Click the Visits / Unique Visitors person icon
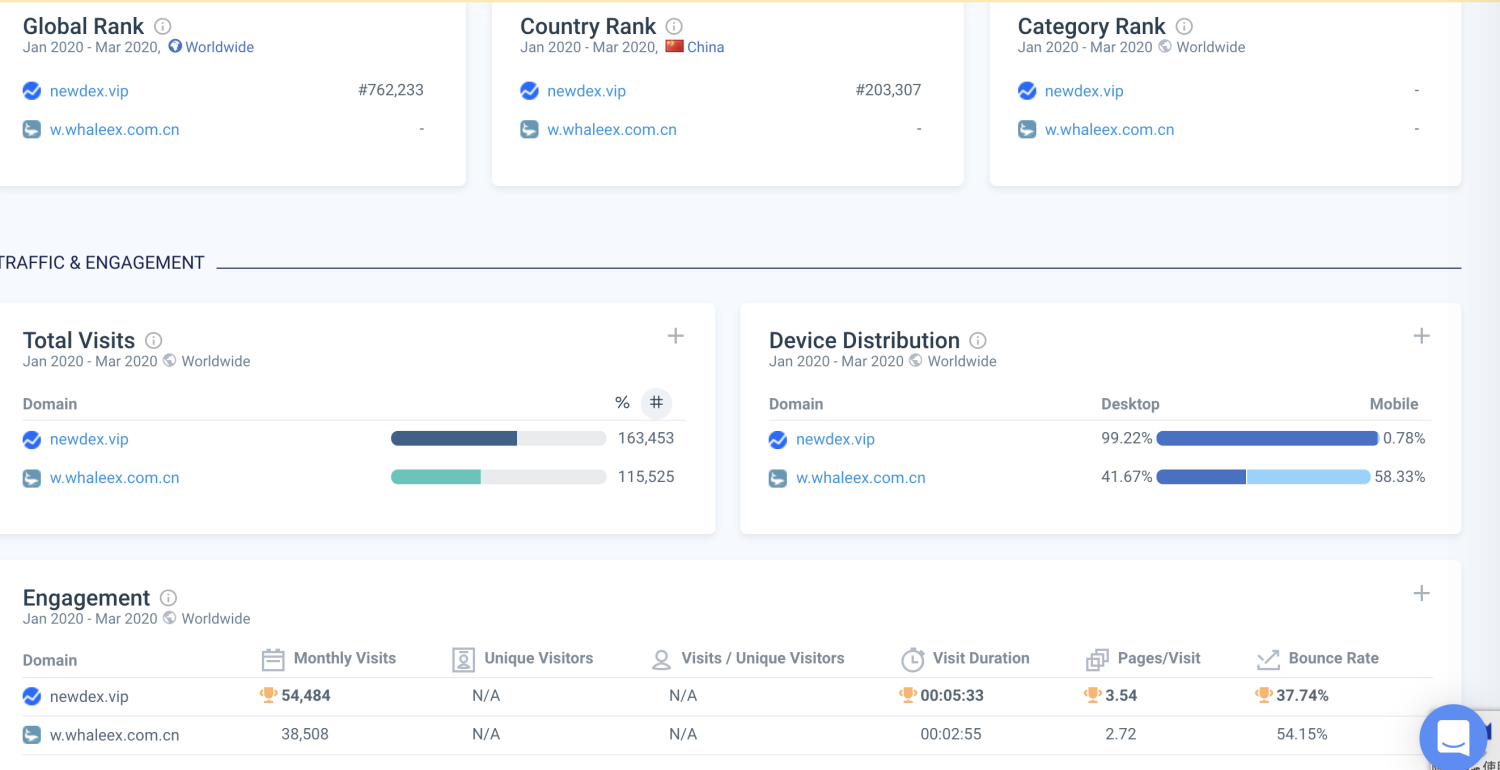The height and width of the screenshot is (770, 1500). (661, 660)
